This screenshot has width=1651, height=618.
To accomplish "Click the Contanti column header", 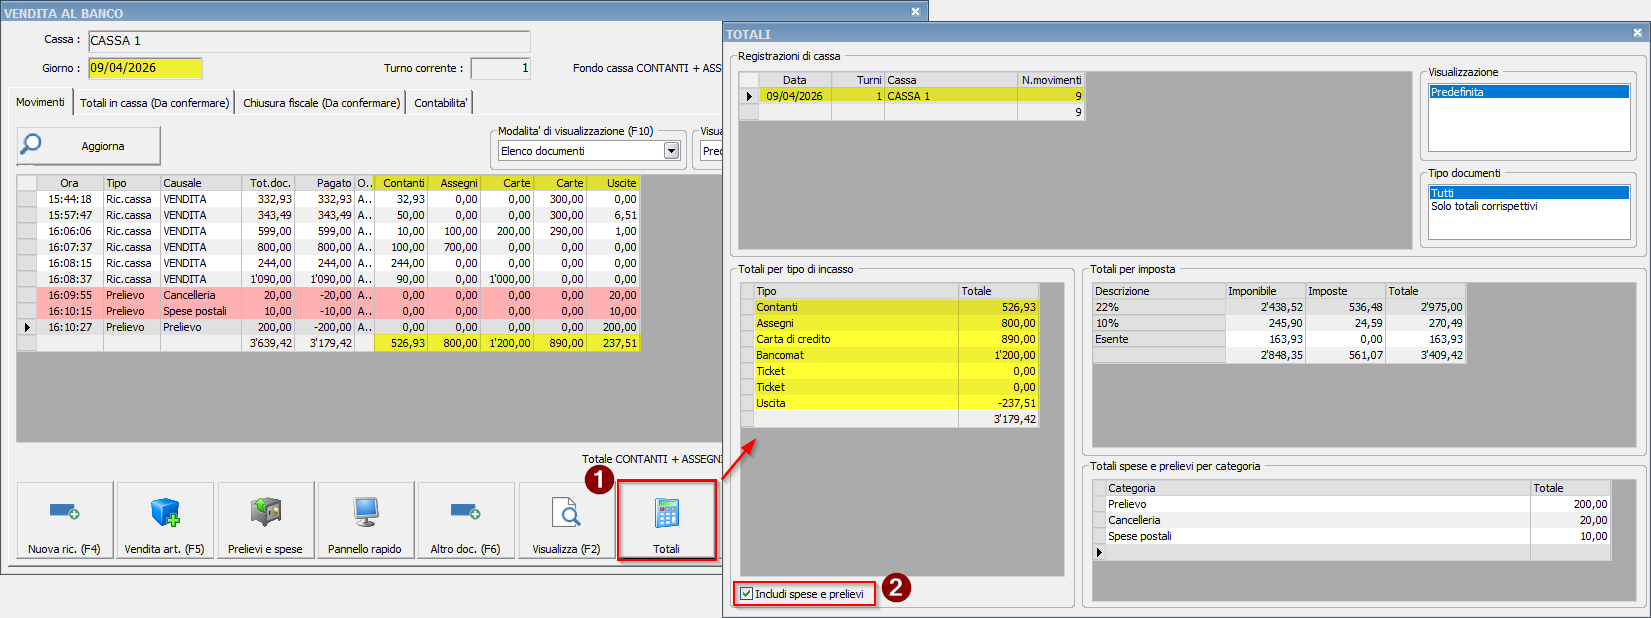I will coord(403,183).
